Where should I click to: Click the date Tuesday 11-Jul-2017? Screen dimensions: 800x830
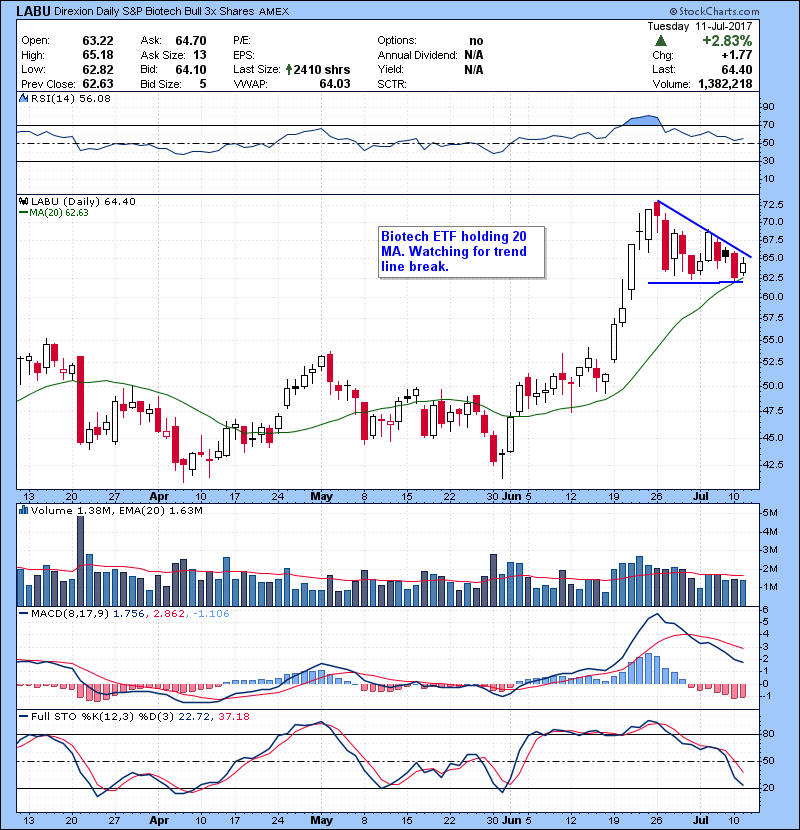click(x=699, y=26)
